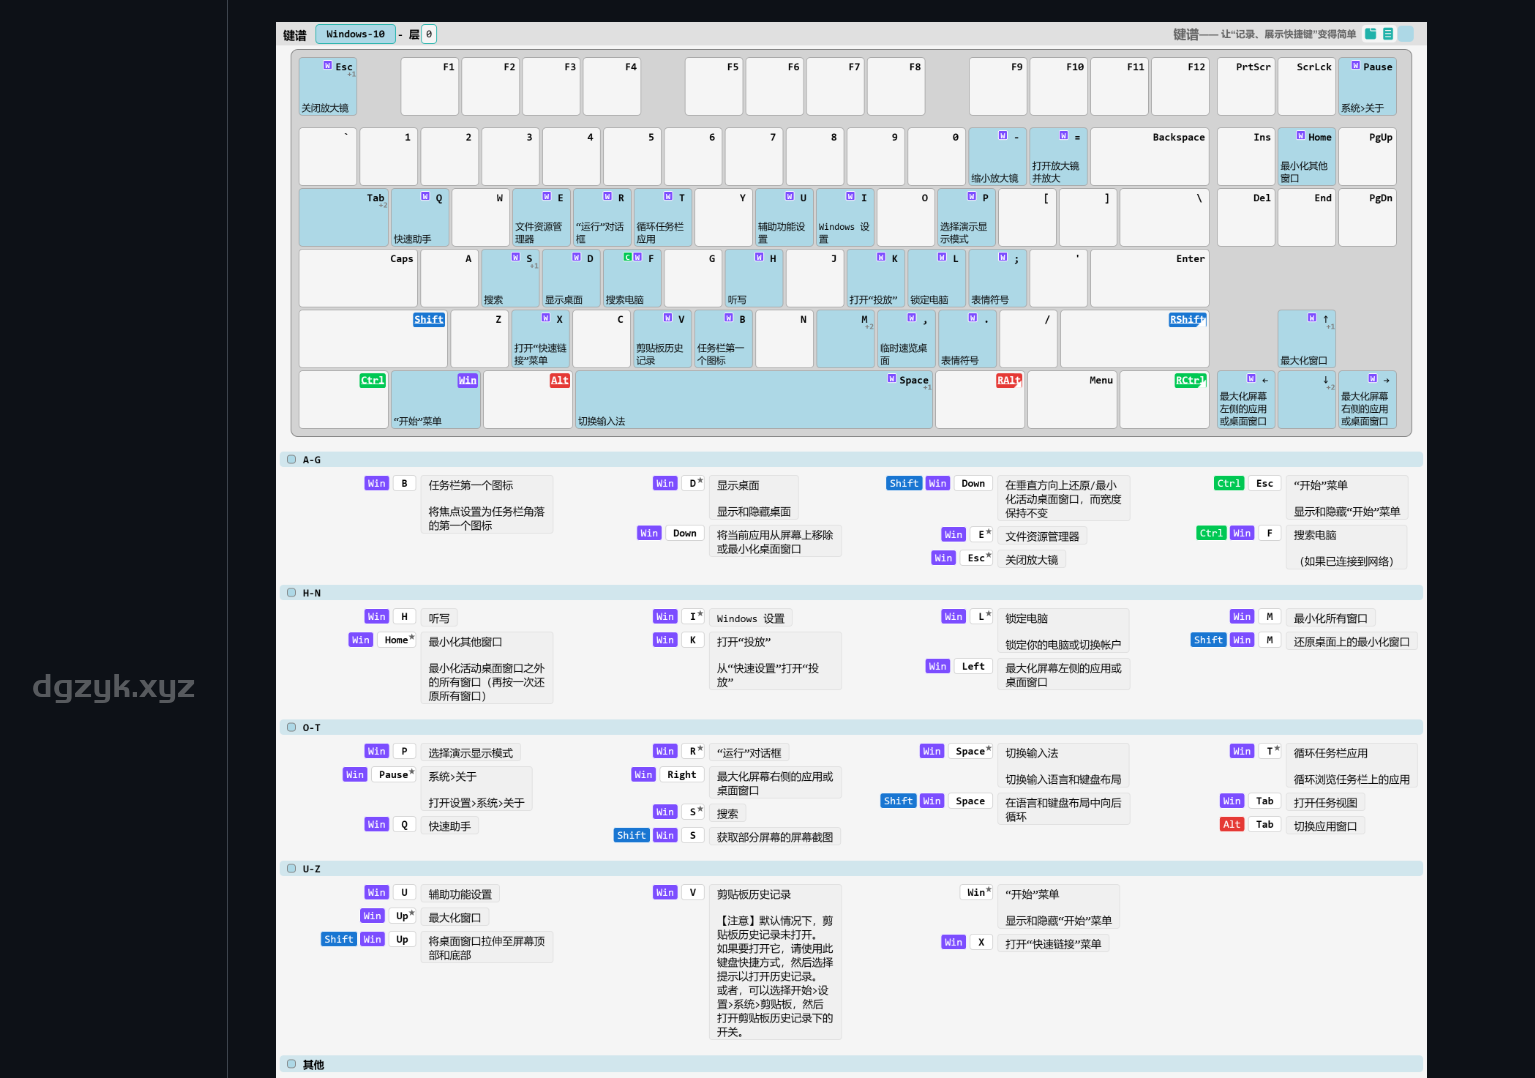Image resolution: width=1535 pixels, height=1078 pixels.
Task: Click the minus key labeled 缩小放大镜
Action: click(x=997, y=157)
